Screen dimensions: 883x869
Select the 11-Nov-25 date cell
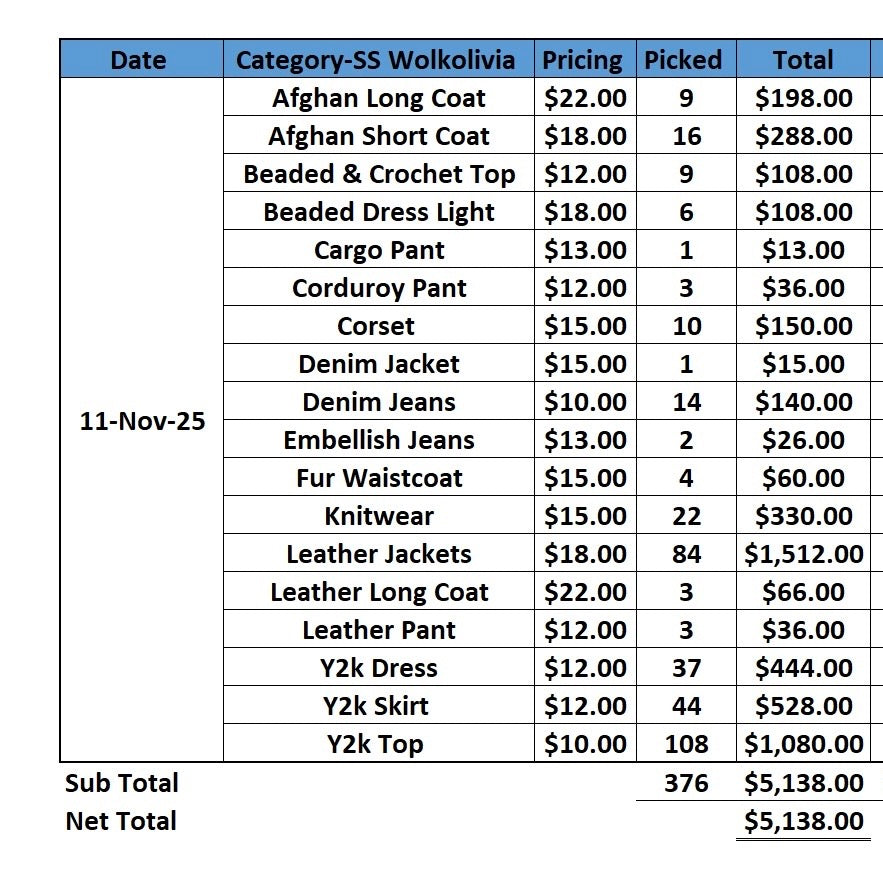tap(142, 421)
